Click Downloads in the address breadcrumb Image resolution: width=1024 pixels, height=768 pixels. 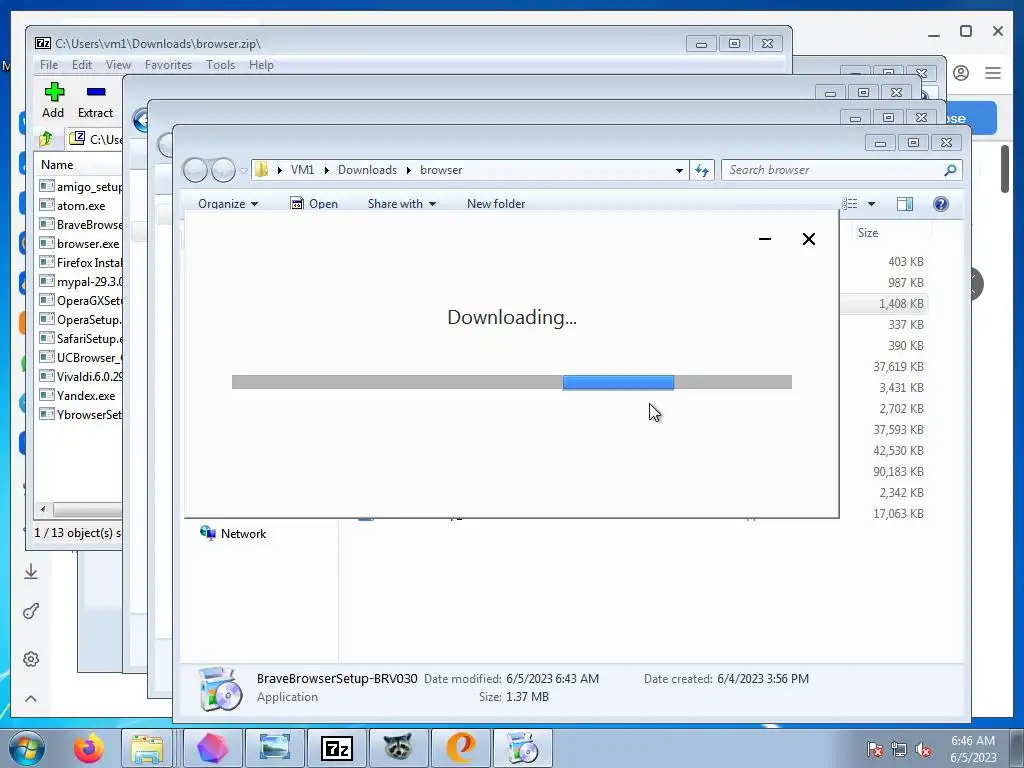(x=367, y=170)
